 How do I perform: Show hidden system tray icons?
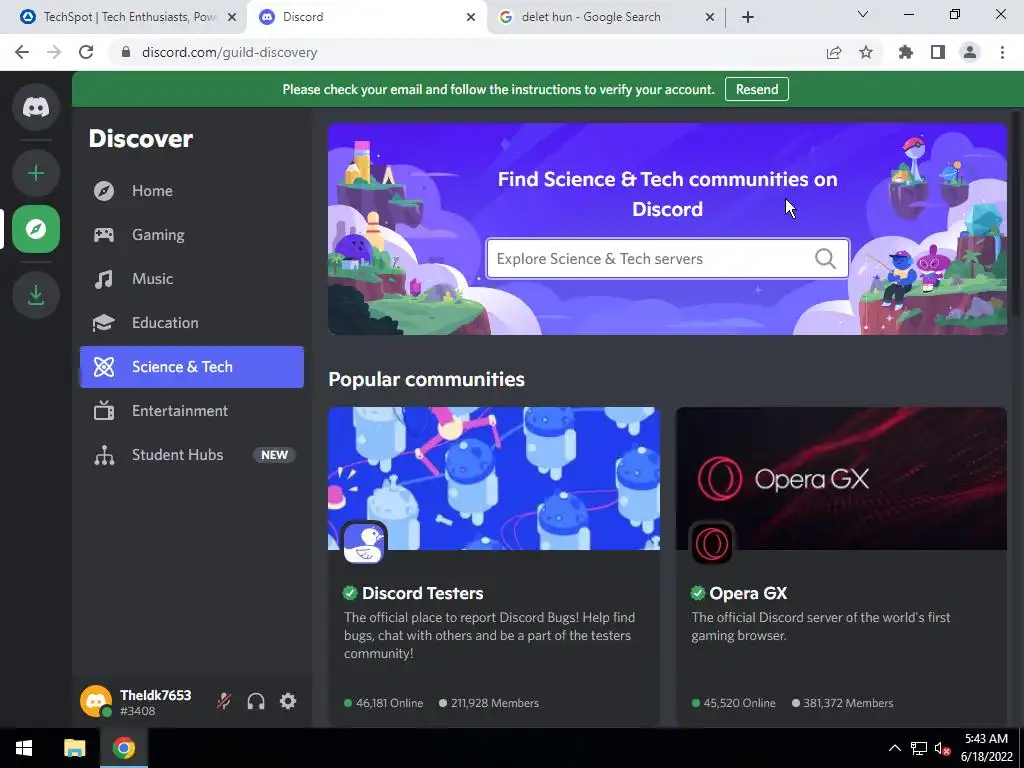[895, 748]
